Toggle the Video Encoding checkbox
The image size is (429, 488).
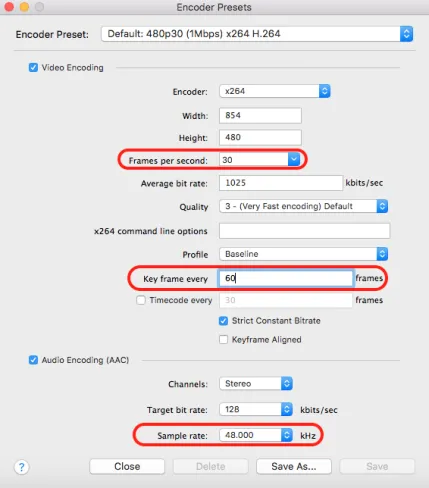coord(33,68)
